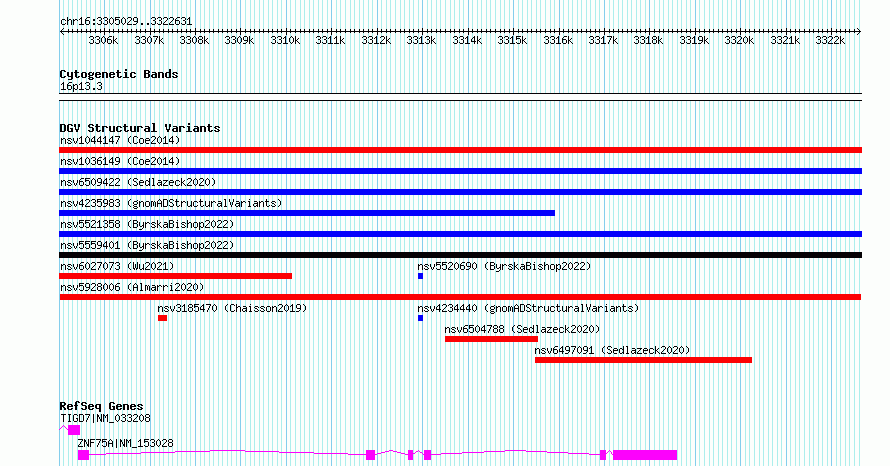Click the 3306k ruler label

[103, 40]
